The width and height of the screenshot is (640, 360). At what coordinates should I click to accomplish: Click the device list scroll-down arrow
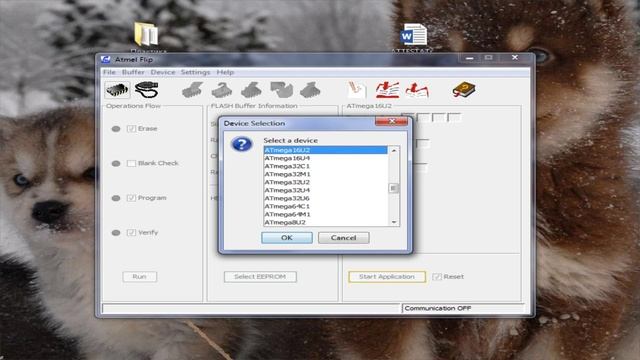click(394, 222)
